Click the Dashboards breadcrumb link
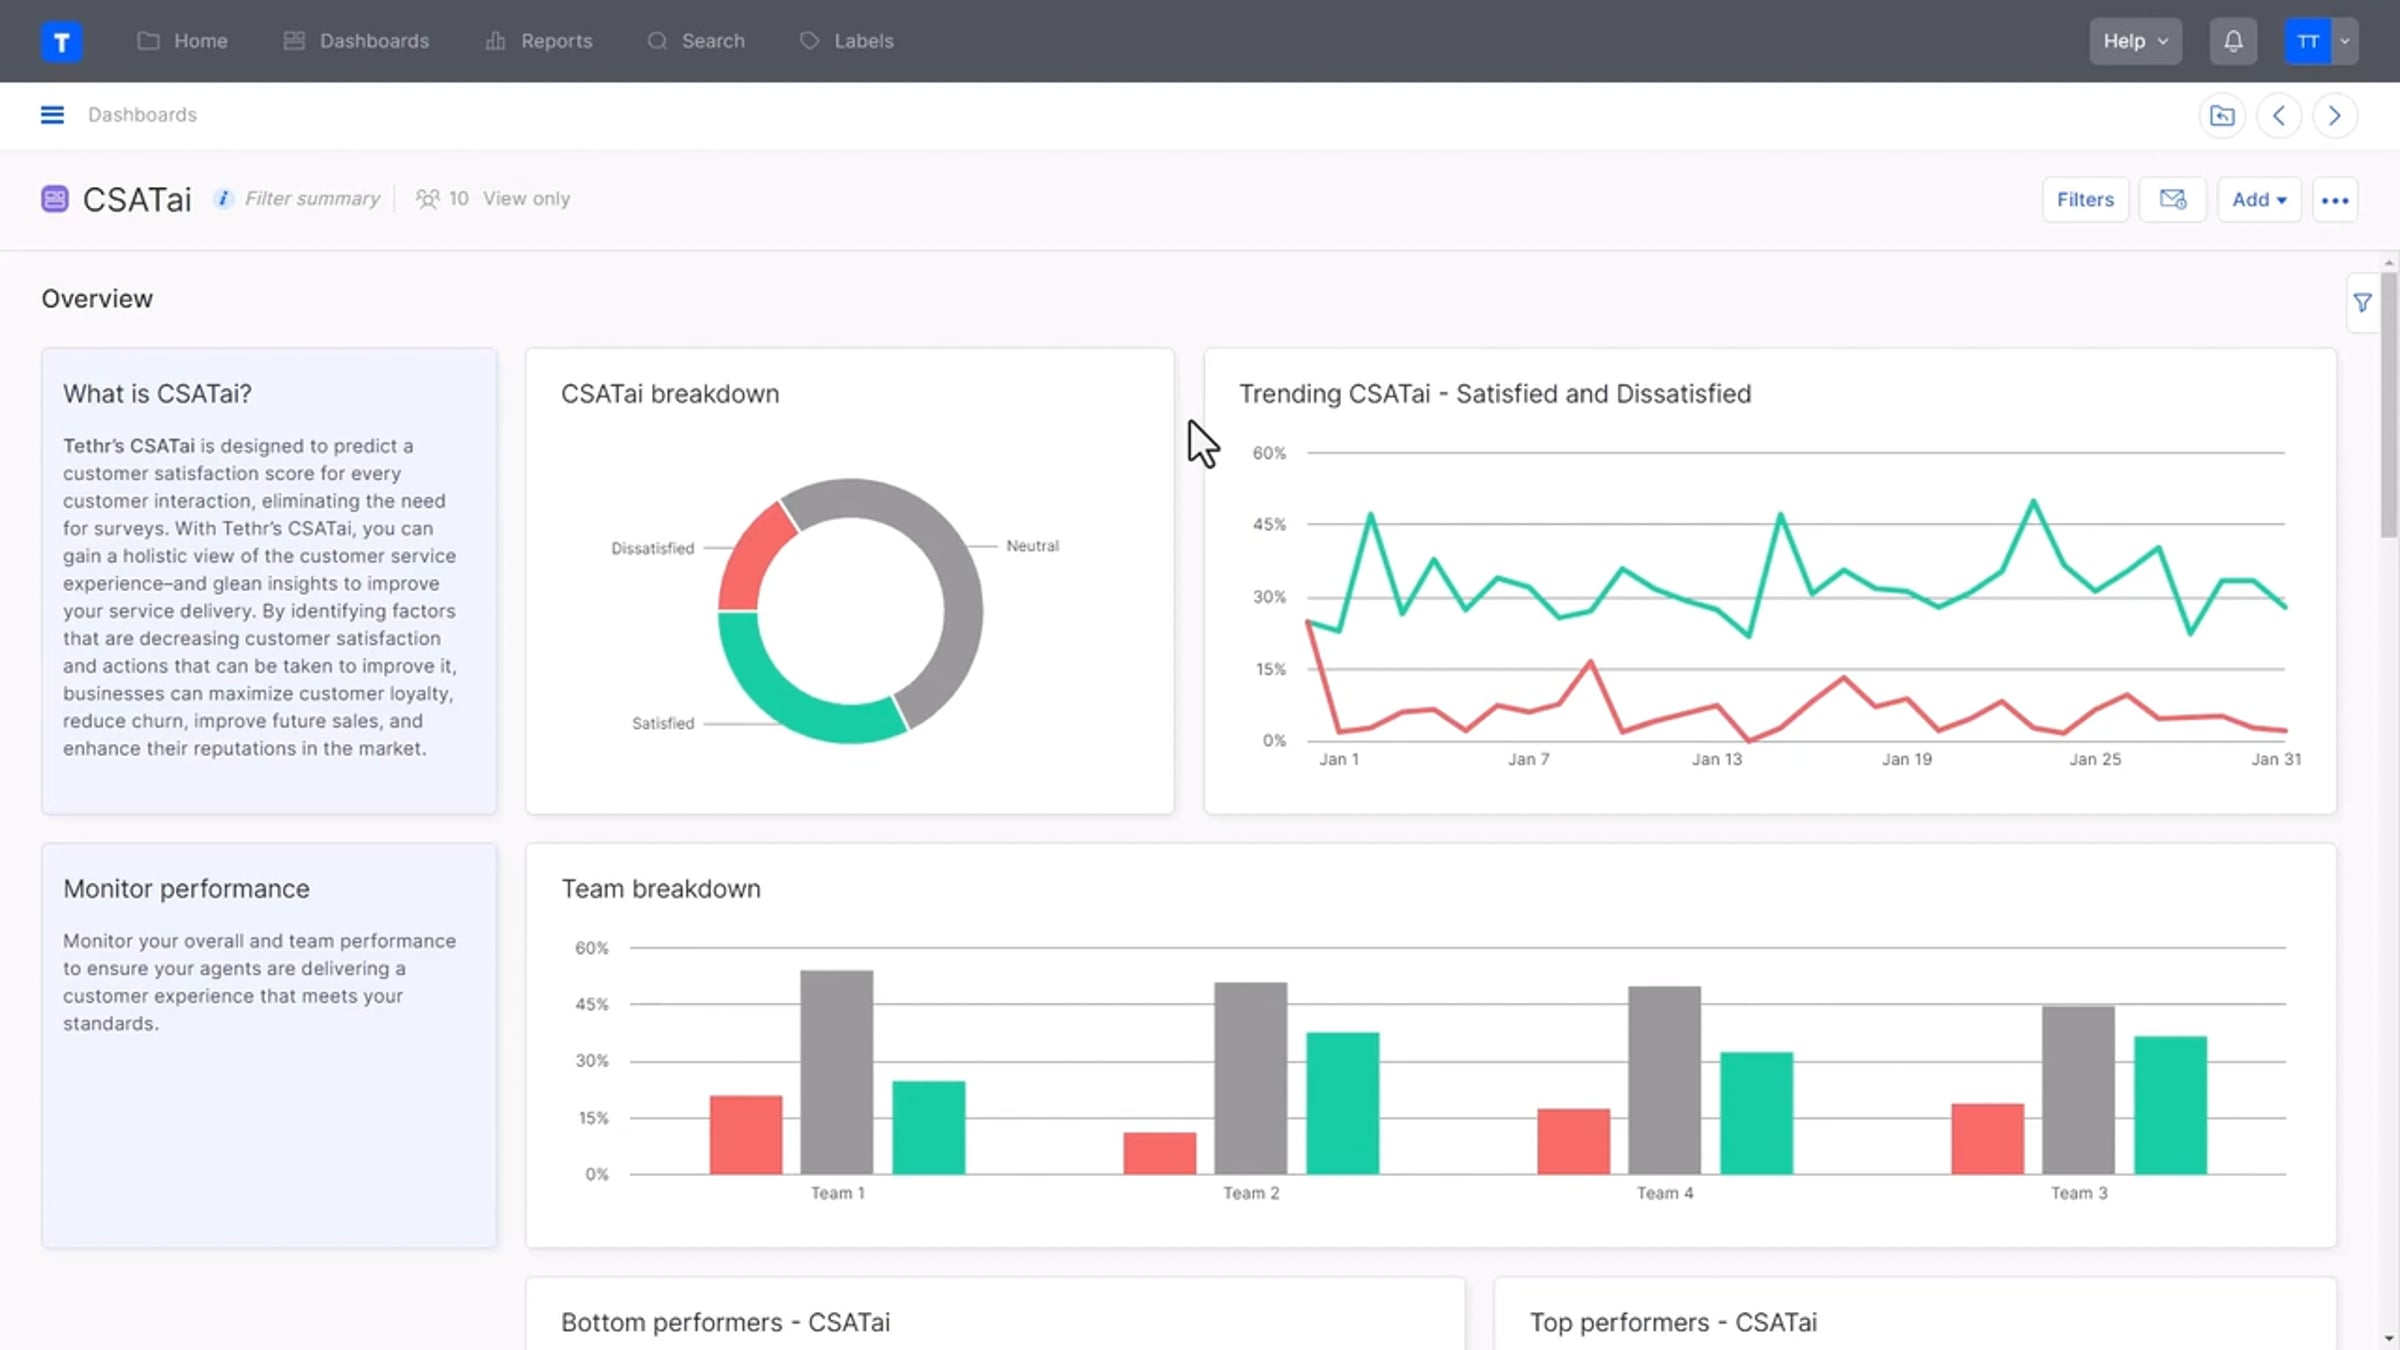Viewport: 2400px width, 1350px height. tap(142, 115)
